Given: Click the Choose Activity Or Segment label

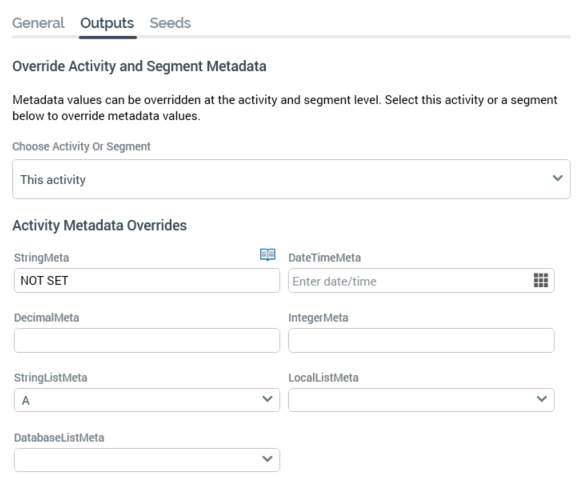Looking at the screenshot, I should tap(81, 146).
